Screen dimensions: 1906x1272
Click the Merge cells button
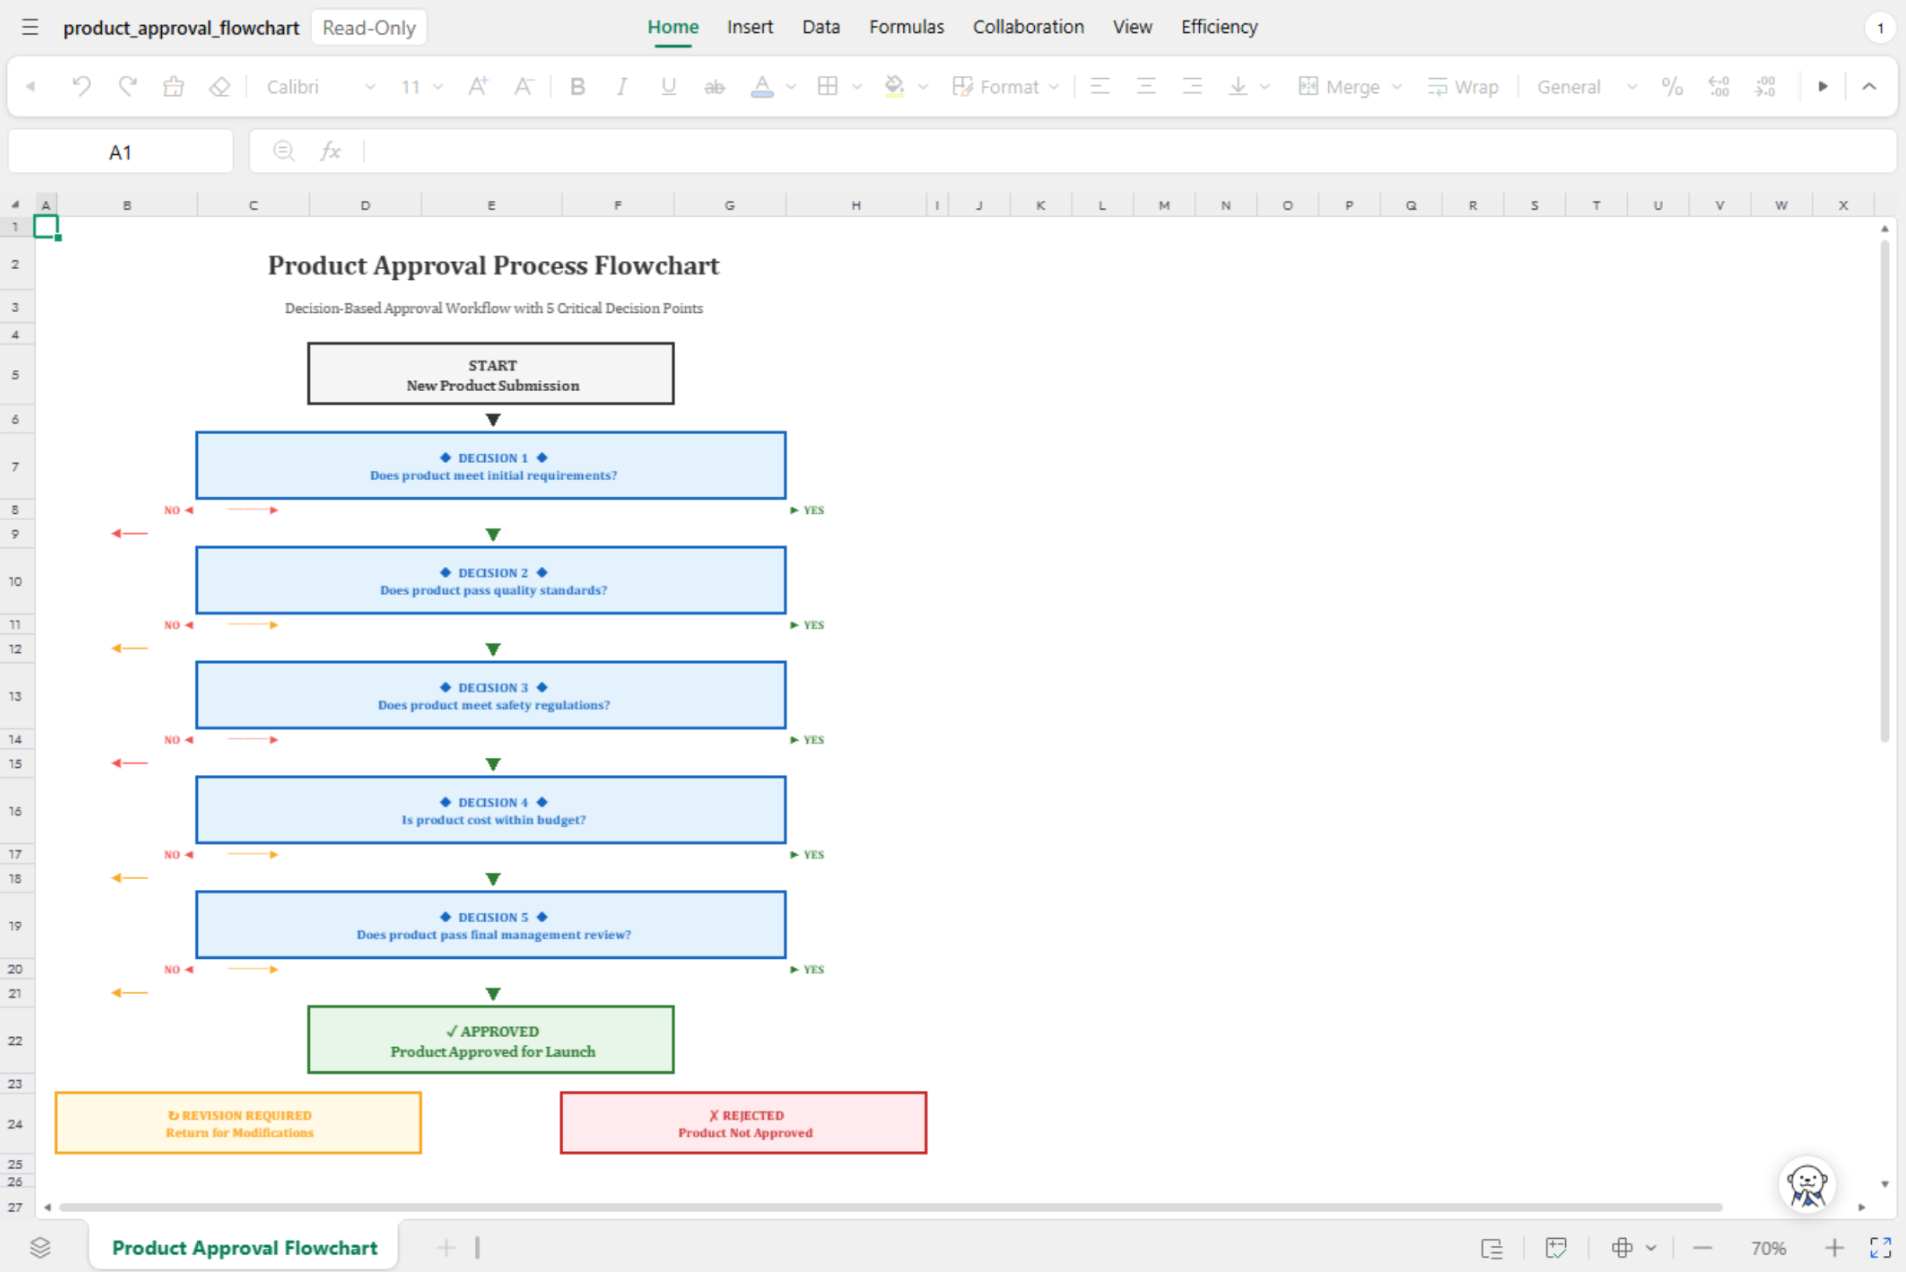point(1339,87)
